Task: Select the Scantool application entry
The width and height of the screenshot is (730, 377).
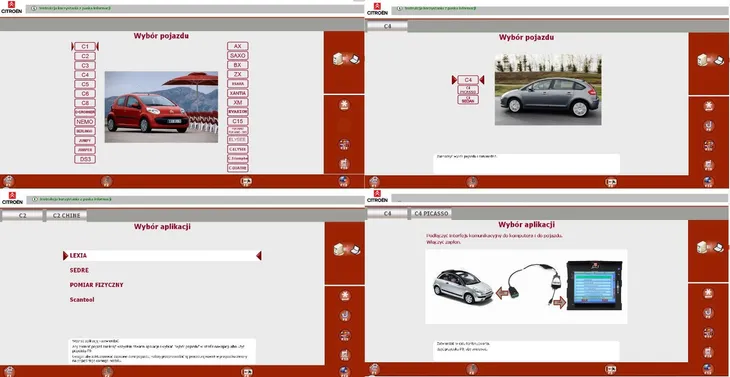Action: [x=82, y=300]
